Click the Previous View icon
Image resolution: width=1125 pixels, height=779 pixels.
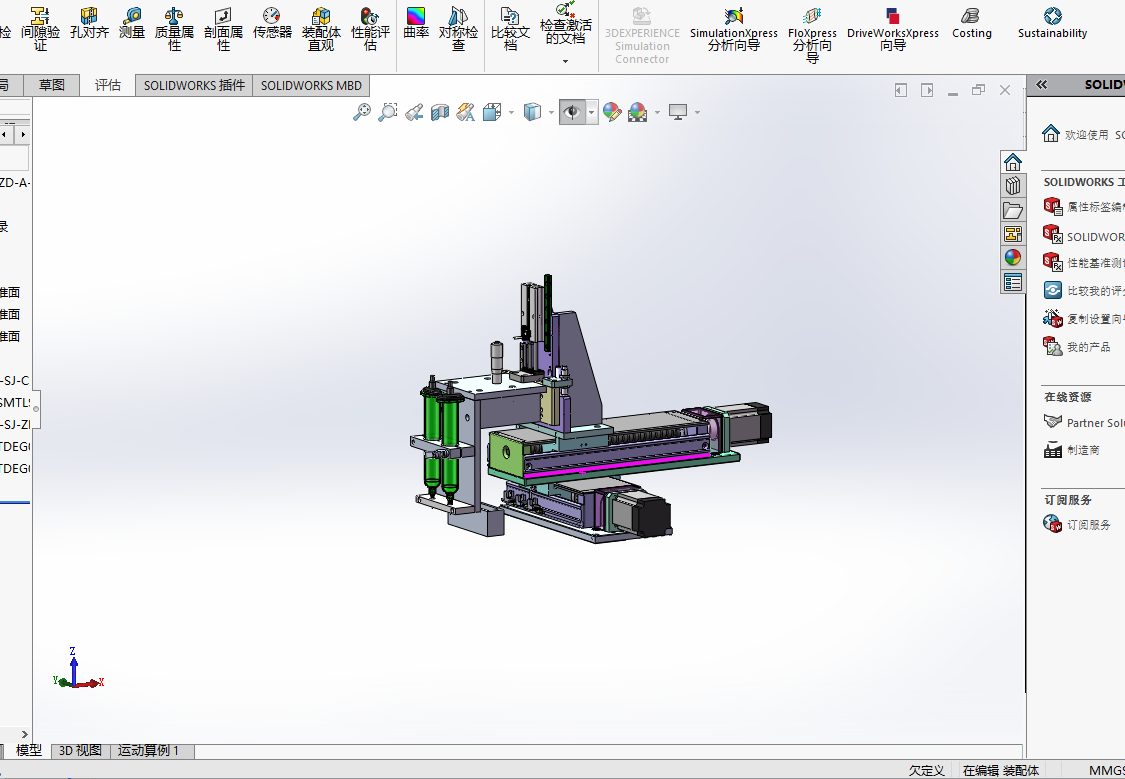(x=414, y=112)
